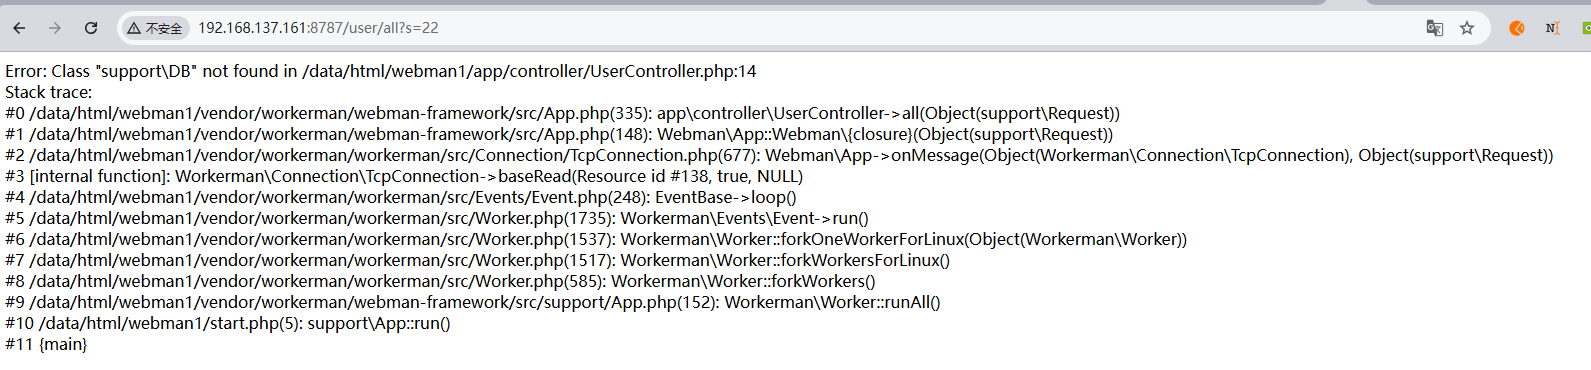The width and height of the screenshot is (1591, 370).
Task: Select stack frame #0 UserController->all line
Action: coord(562,113)
